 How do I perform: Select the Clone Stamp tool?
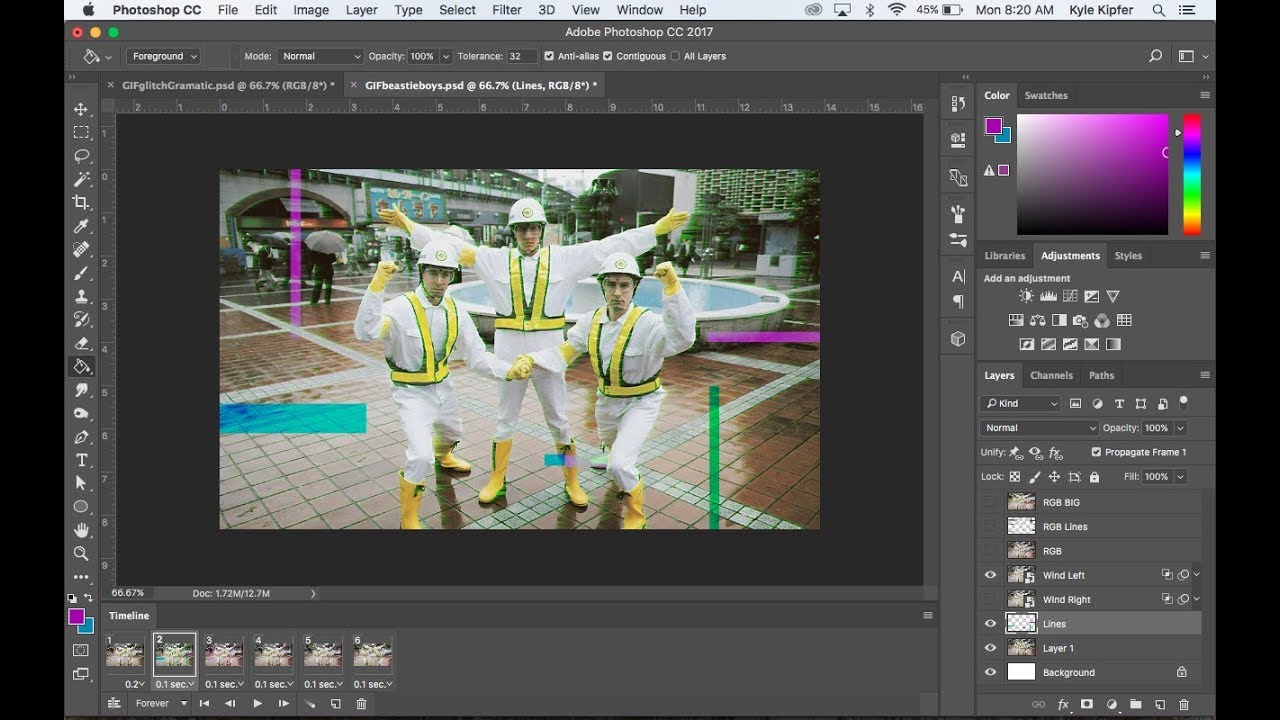tap(81, 296)
